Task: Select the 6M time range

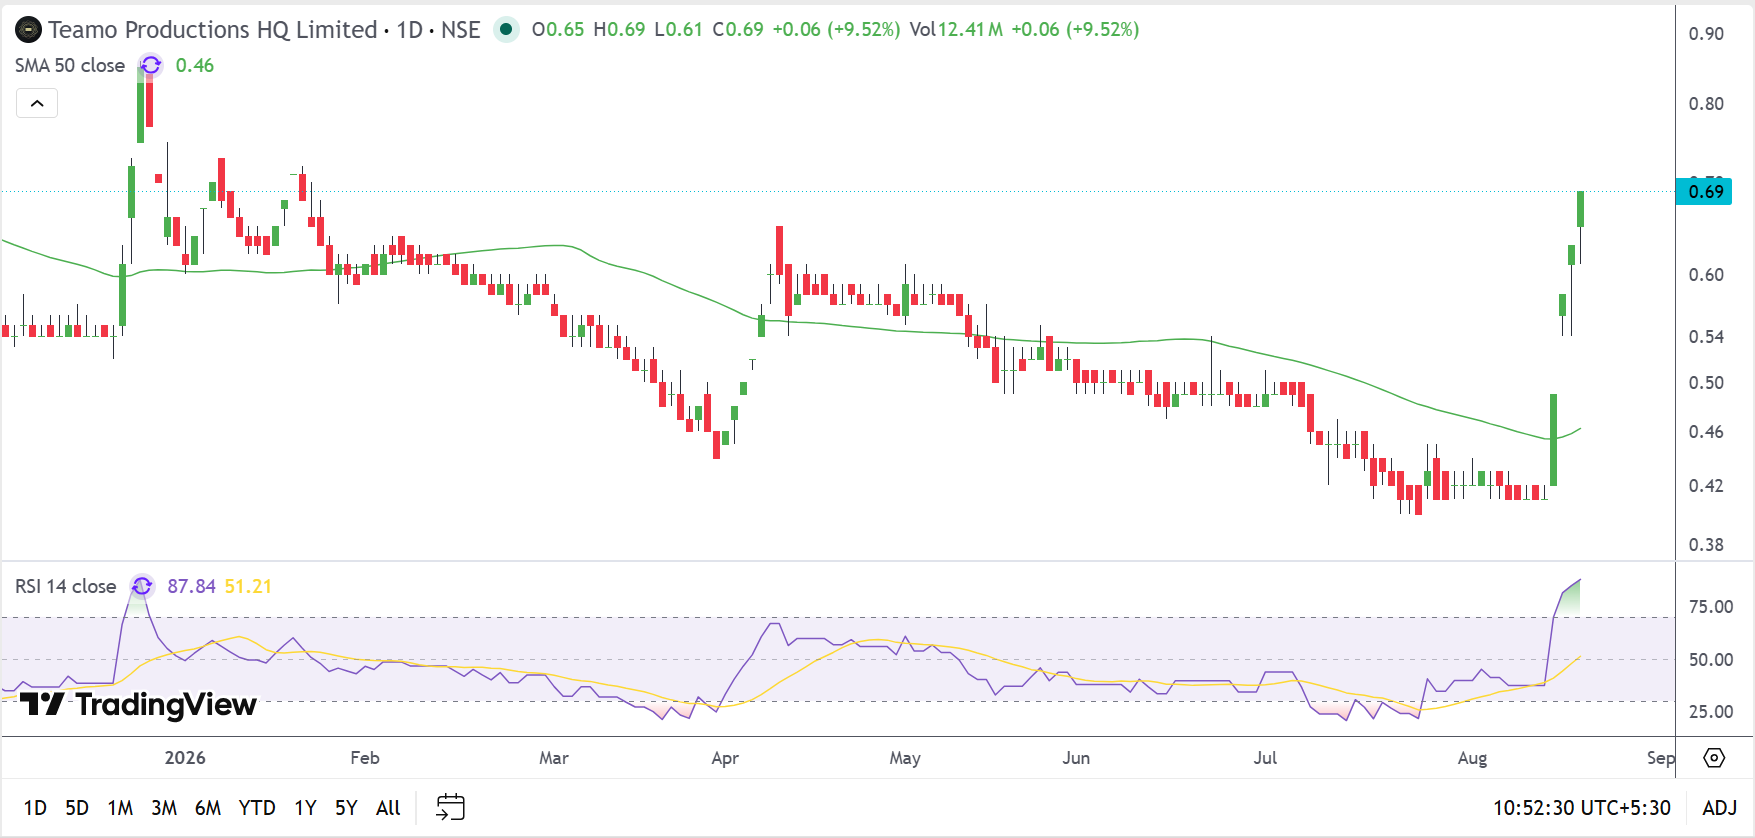Action: click(x=208, y=808)
